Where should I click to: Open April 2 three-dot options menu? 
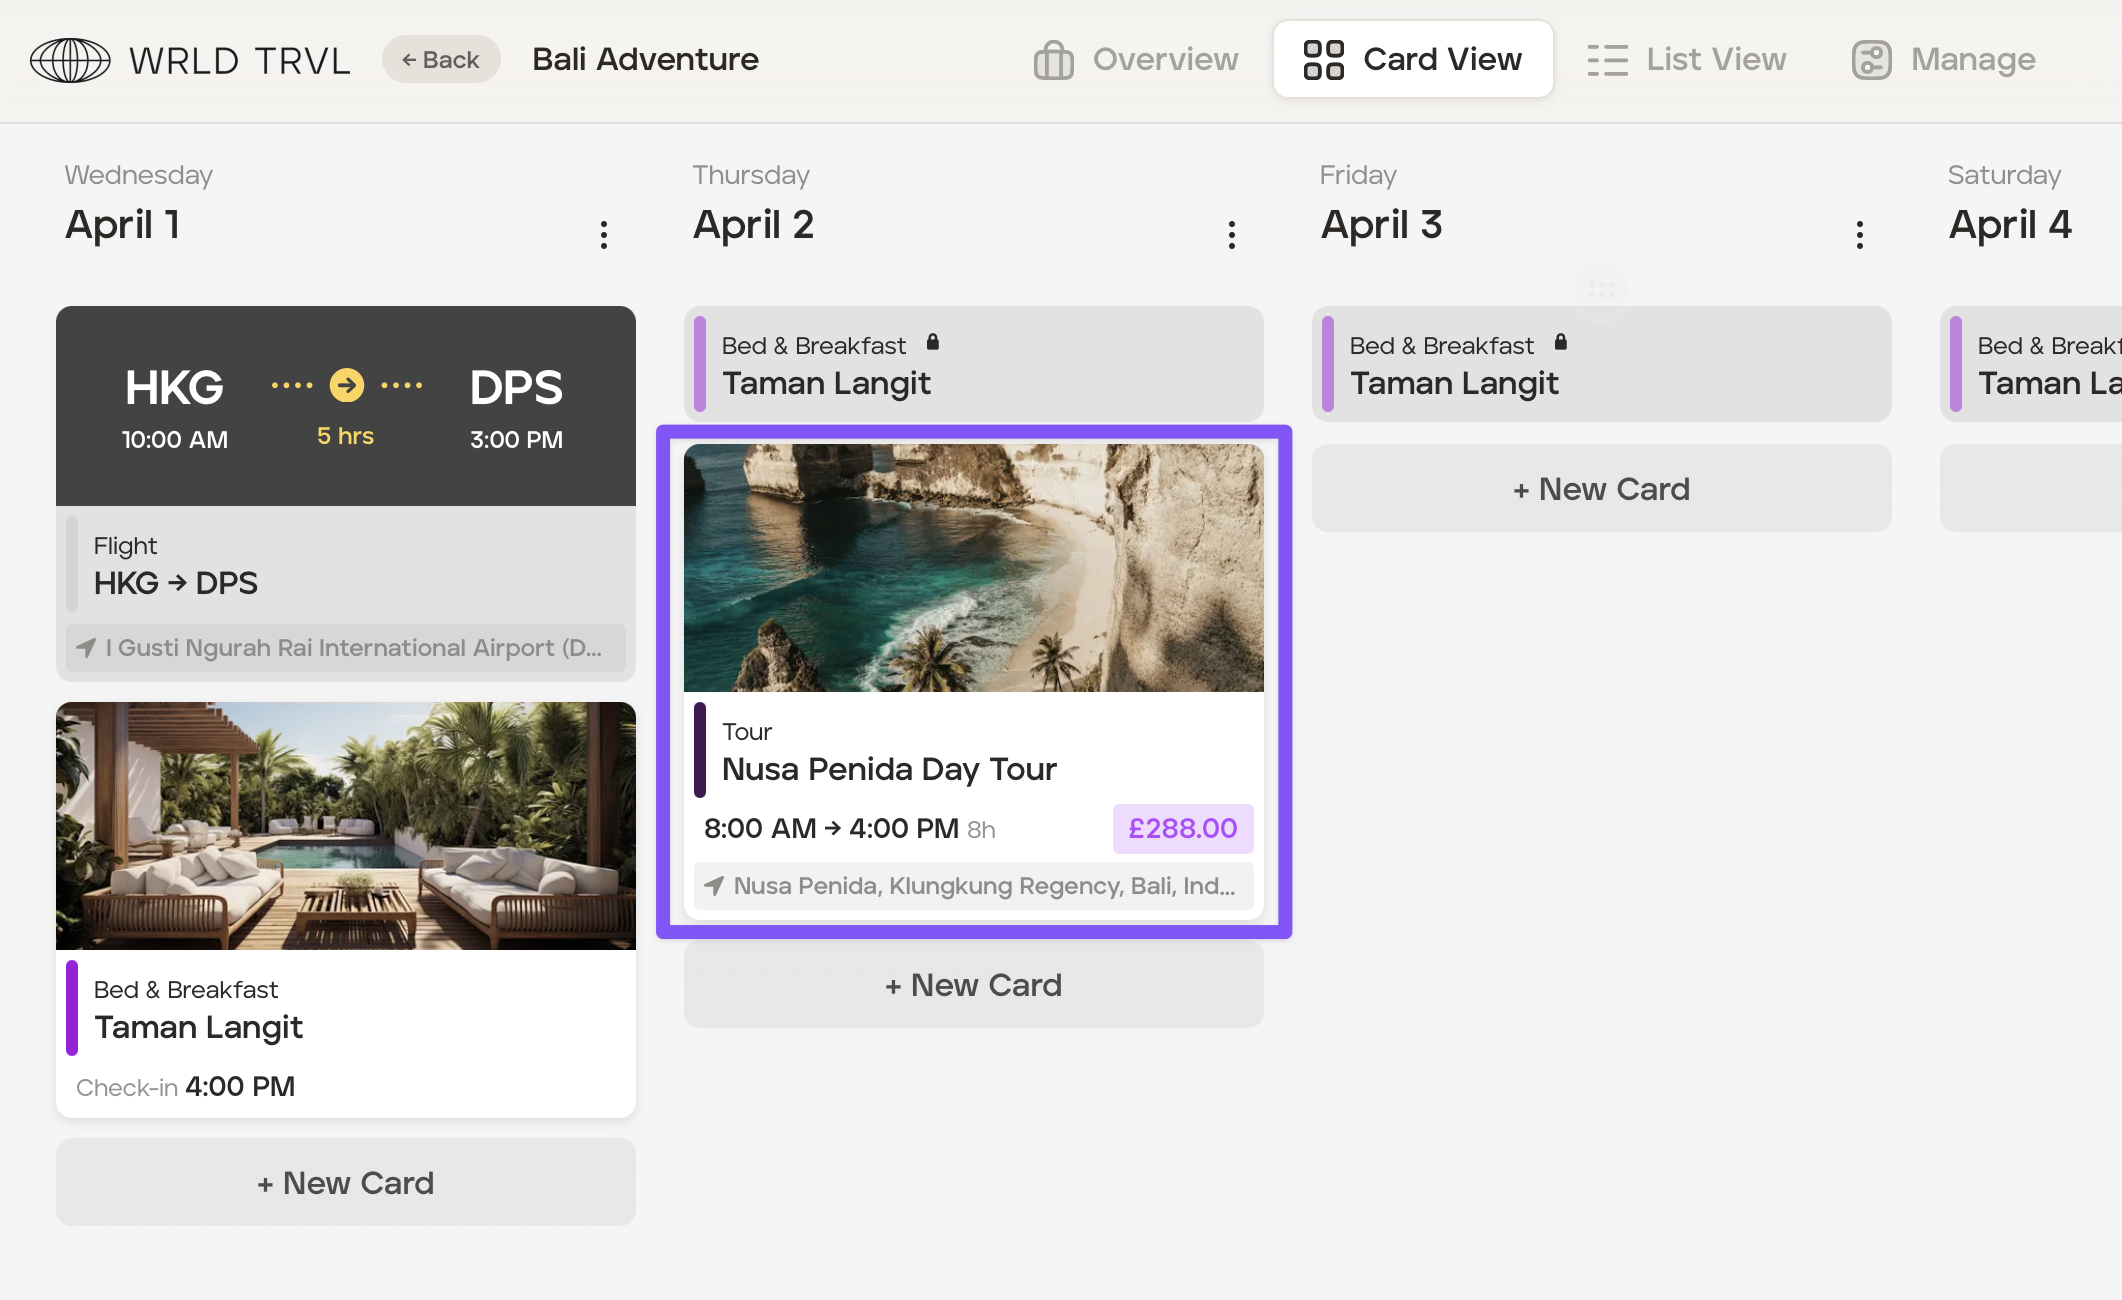coord(1232,235)
